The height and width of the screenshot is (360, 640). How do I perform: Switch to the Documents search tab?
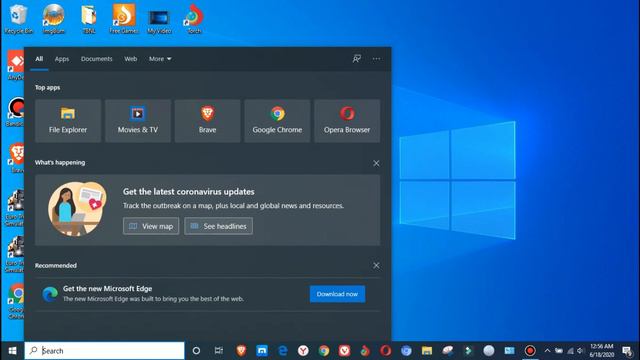coord(96,59)
